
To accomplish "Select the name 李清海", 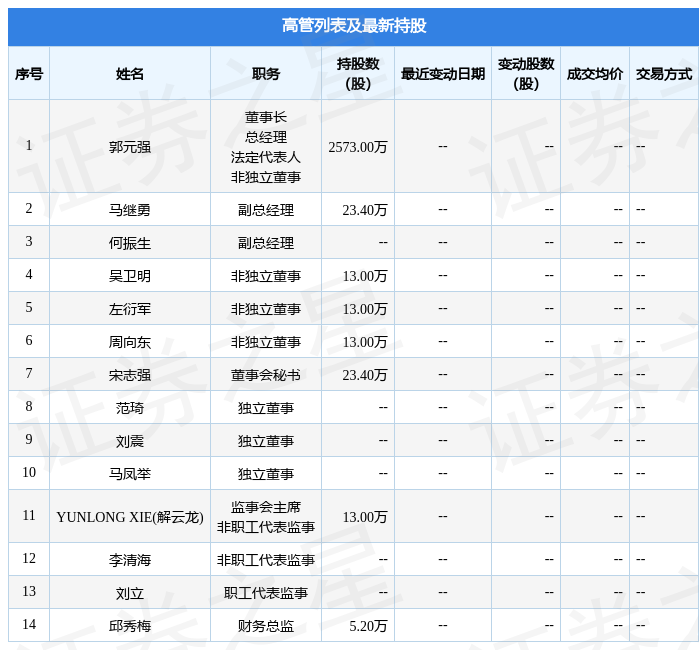I will tap(130, 560).
